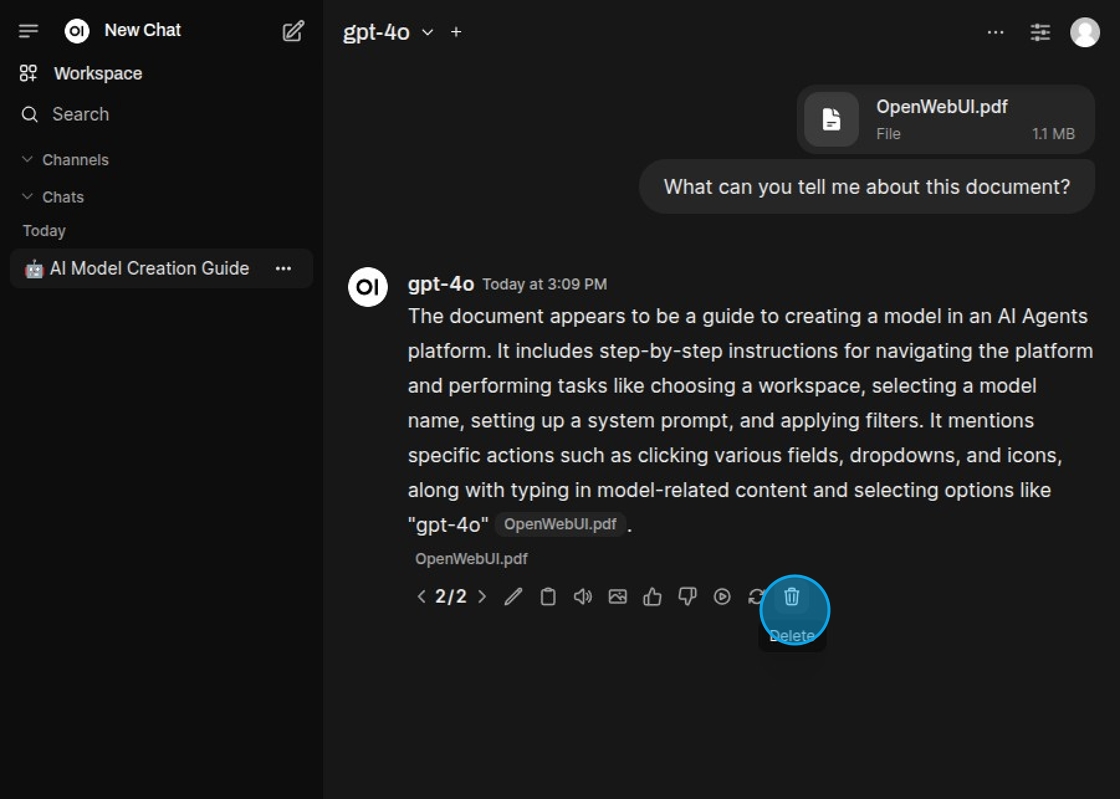This screenshot has width=1120, height=799.
Task: Open Workspace from the sidebar
Action: (x=97, y=73)
